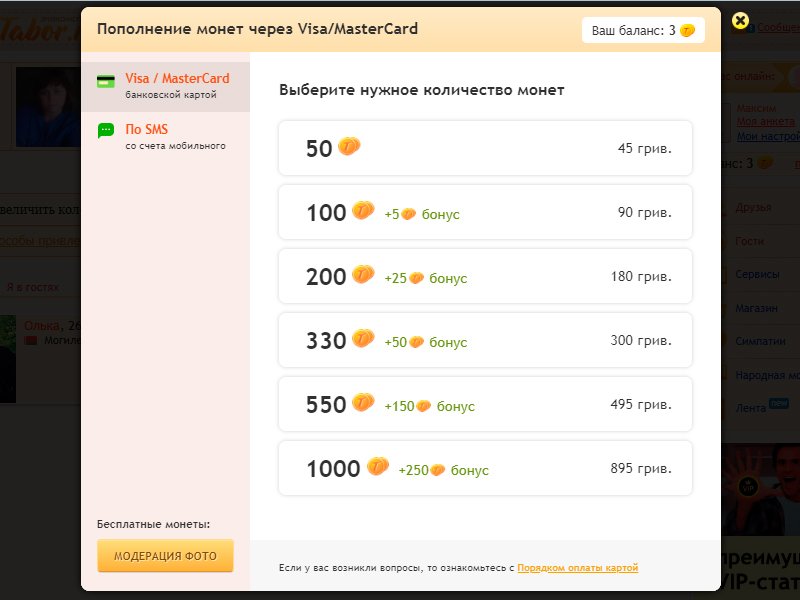Viewport: 800px width, 600px height.
Task: Click the coin icon next to 550
Action: 363,403
